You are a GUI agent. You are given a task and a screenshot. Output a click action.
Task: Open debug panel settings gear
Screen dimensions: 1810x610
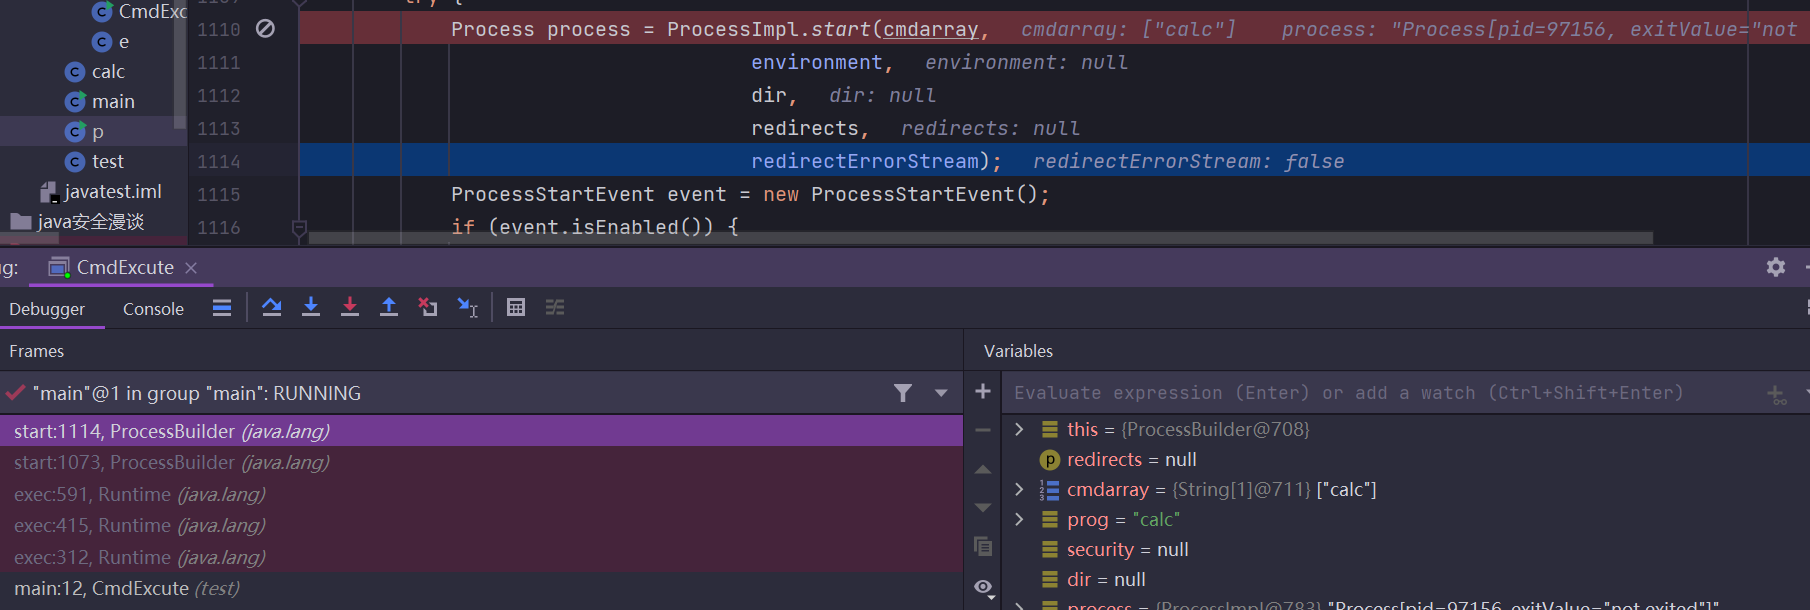click(1776, 267)
